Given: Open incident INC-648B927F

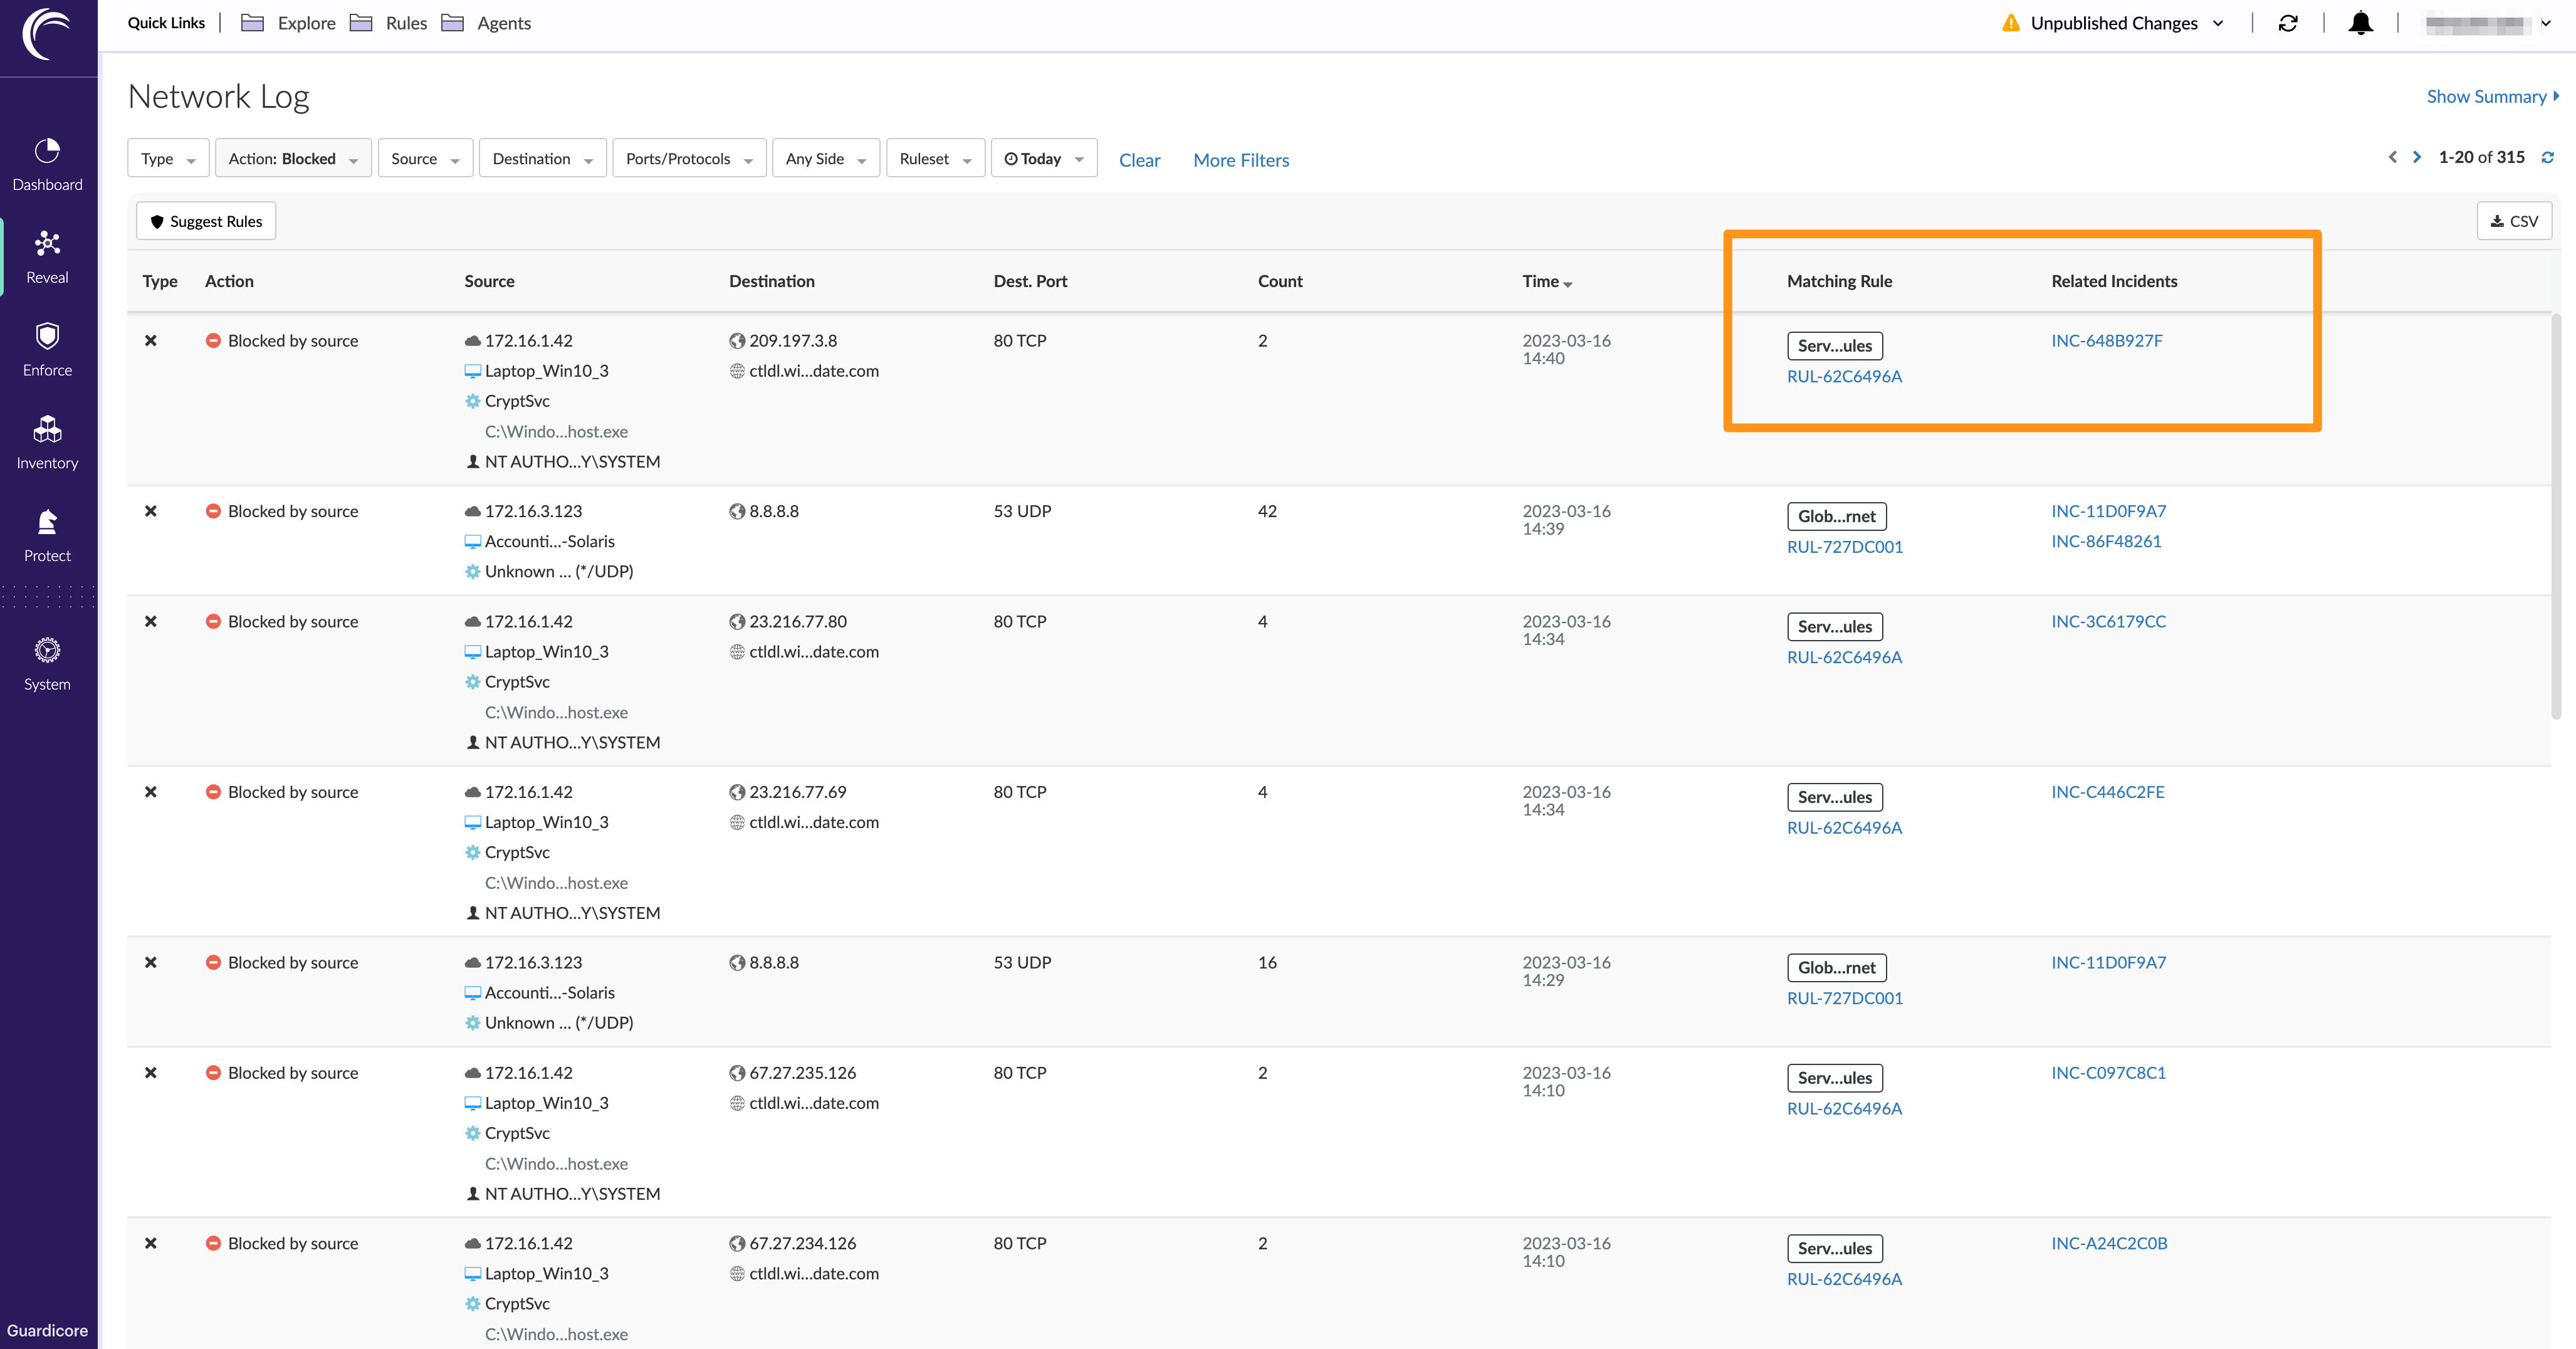Looking at the screenshot, I should (x=2106, y=341).
